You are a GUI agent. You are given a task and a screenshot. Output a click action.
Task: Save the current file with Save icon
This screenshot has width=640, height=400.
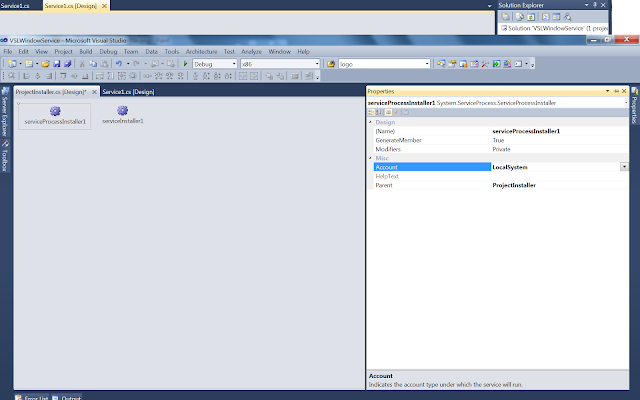(57, 64)
